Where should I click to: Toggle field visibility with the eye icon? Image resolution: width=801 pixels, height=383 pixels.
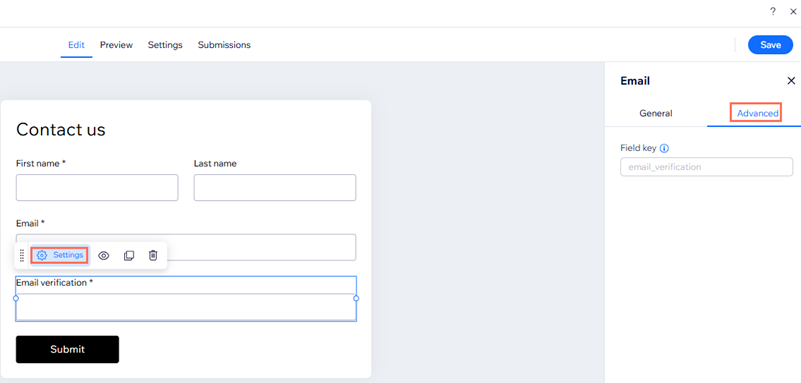coord(104,255)
